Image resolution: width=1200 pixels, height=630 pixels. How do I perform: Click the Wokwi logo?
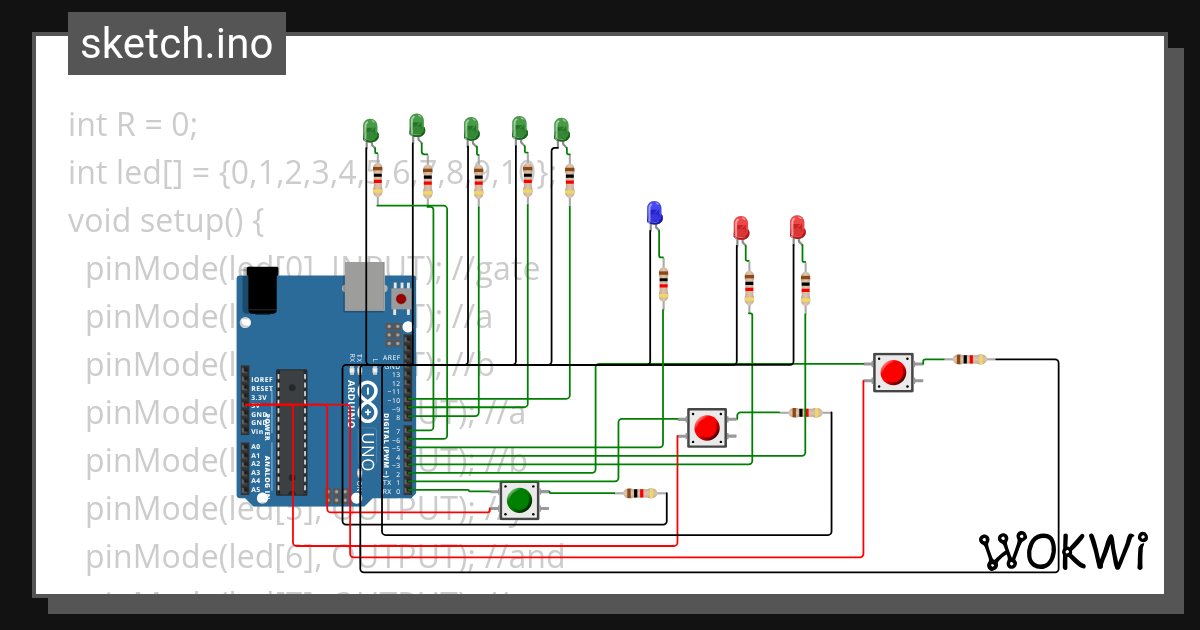(1062, 551)
